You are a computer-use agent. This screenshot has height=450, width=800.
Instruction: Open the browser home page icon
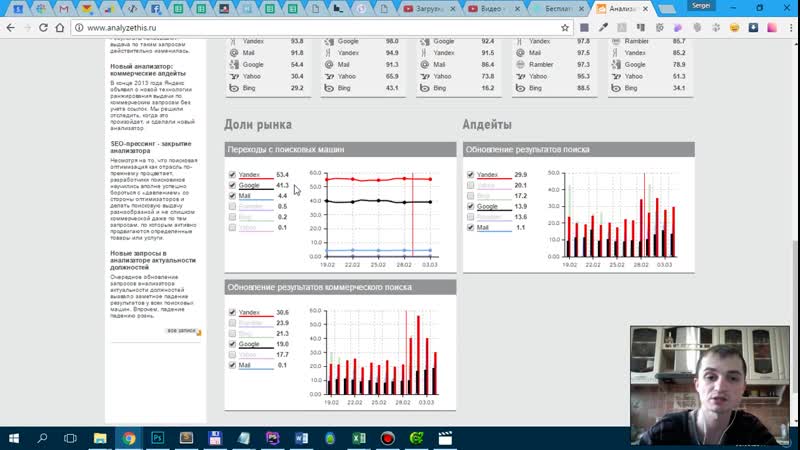60,28
